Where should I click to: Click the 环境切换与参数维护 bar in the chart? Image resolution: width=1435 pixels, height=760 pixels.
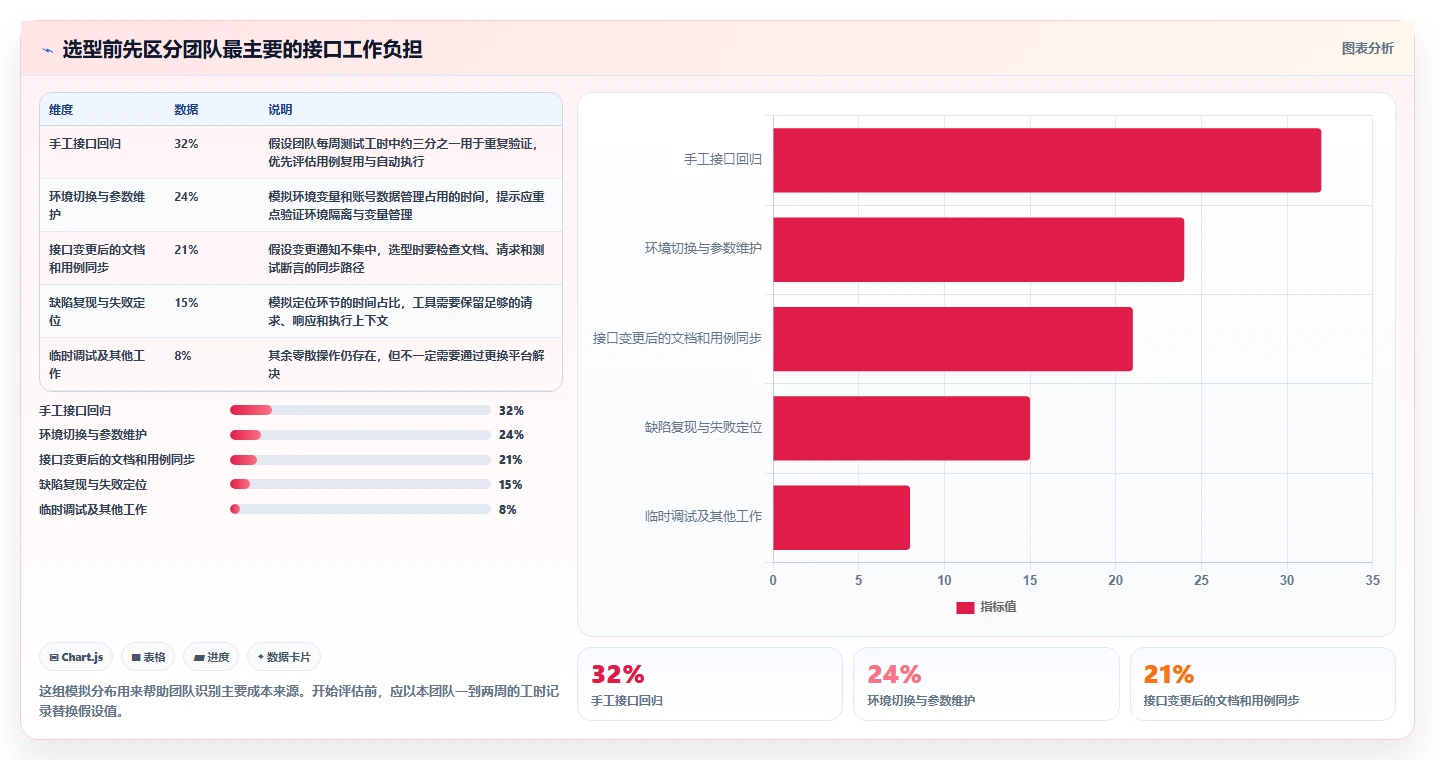click(x=978, y=249)
